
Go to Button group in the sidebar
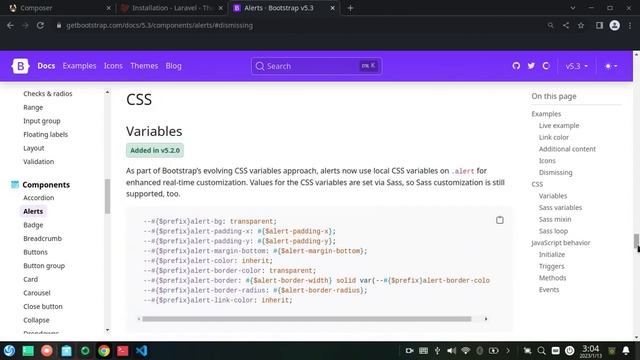44,266
